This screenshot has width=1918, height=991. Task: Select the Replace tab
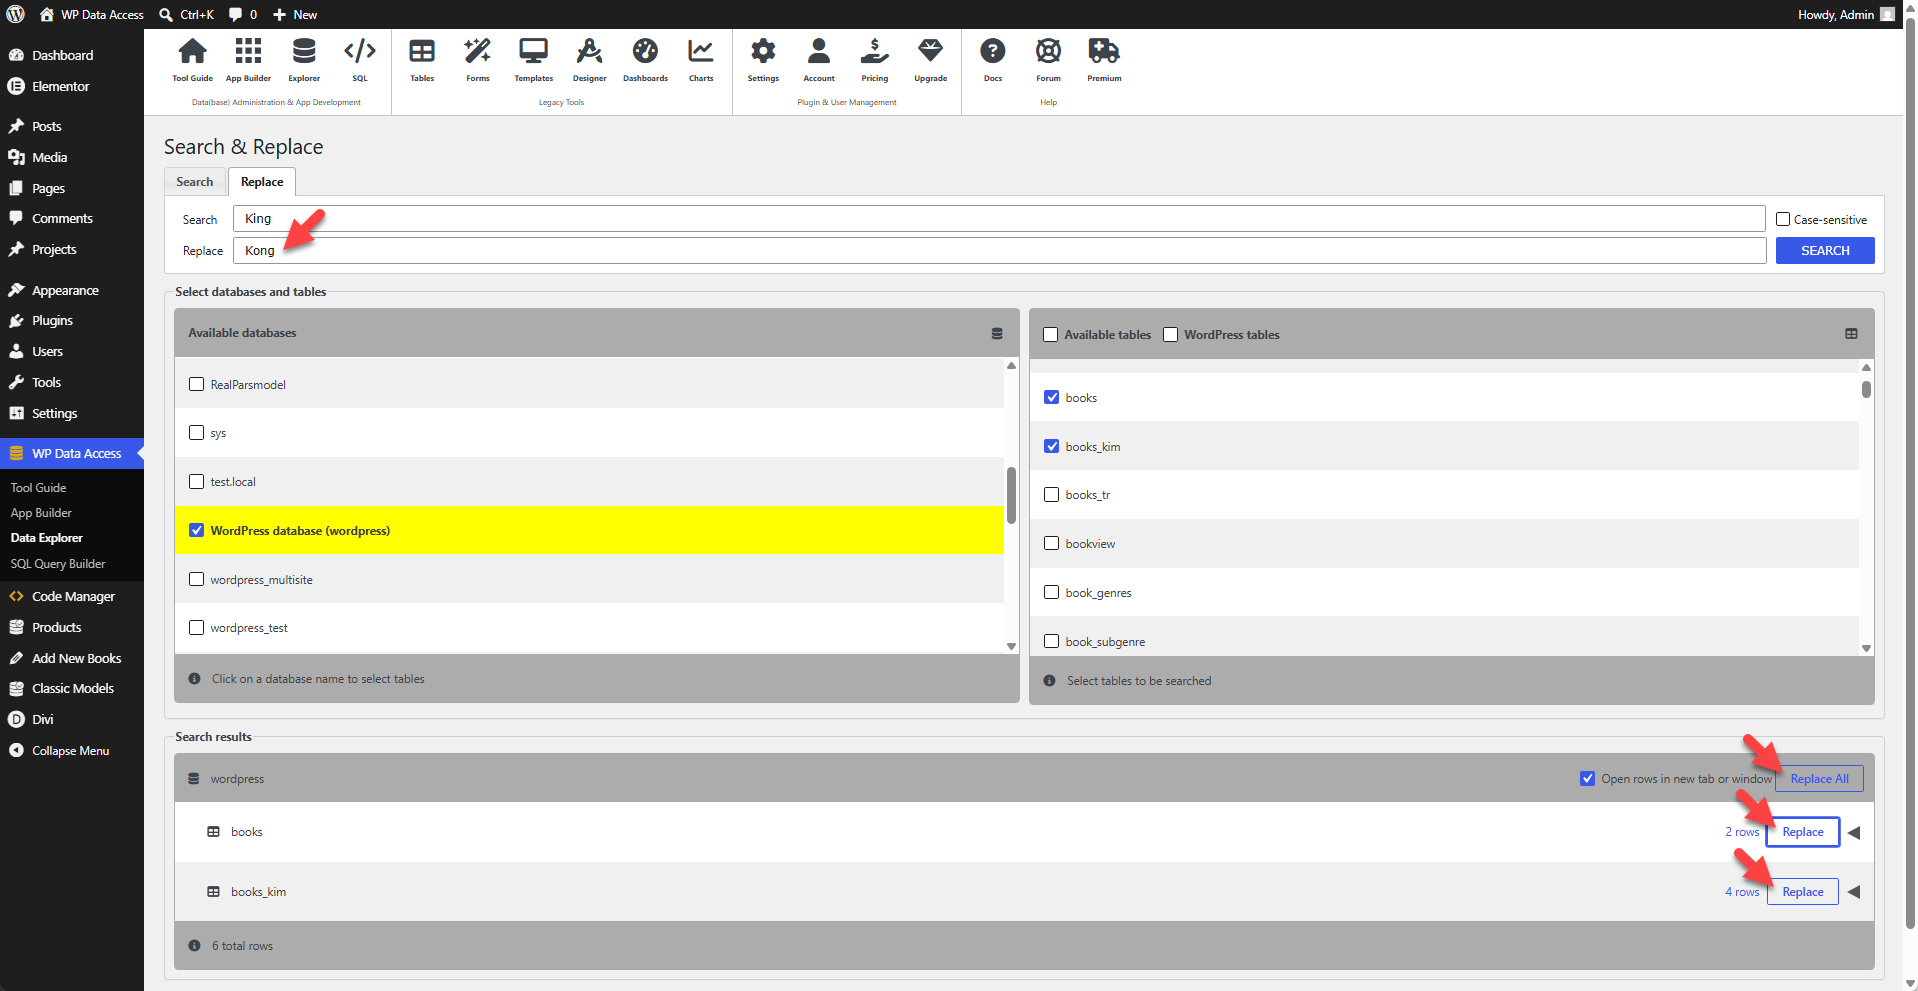tap(262, 182)
